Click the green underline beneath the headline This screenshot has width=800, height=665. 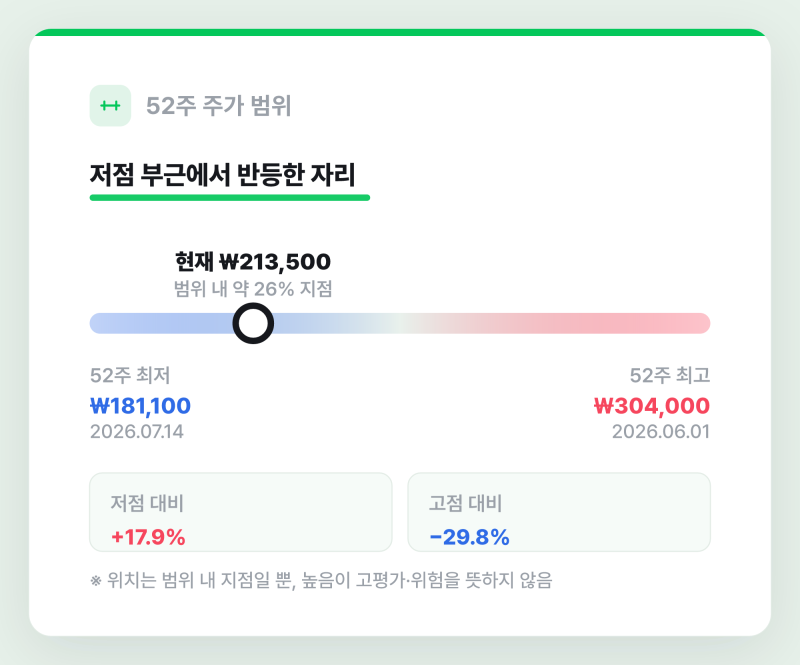pos(230,198)
